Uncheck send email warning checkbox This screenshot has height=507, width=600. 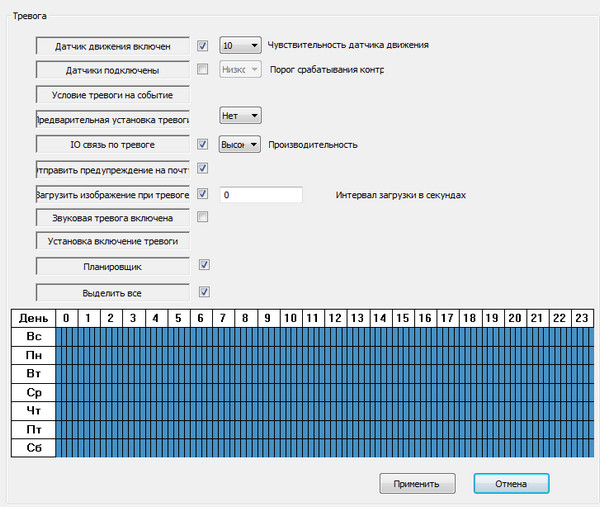203,169
